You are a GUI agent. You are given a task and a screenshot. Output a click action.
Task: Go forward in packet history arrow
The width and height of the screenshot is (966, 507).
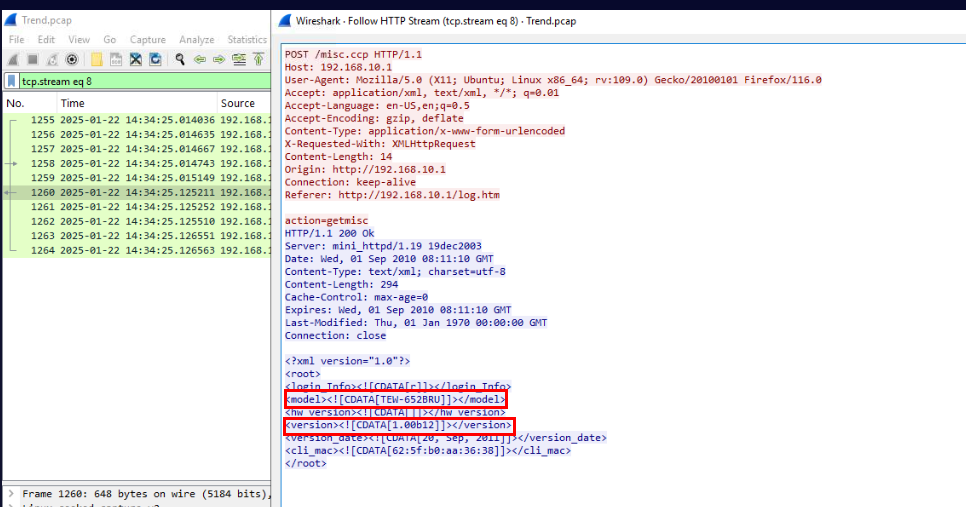[x=219, y=60]
